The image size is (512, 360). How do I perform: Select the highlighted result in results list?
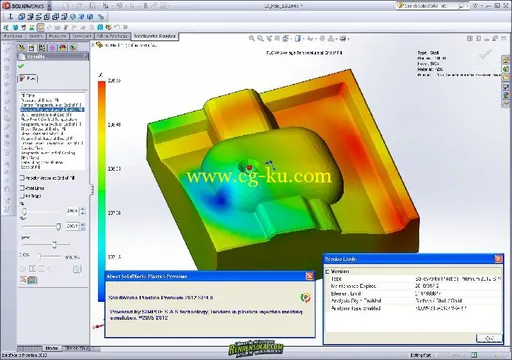coord(52,110)
